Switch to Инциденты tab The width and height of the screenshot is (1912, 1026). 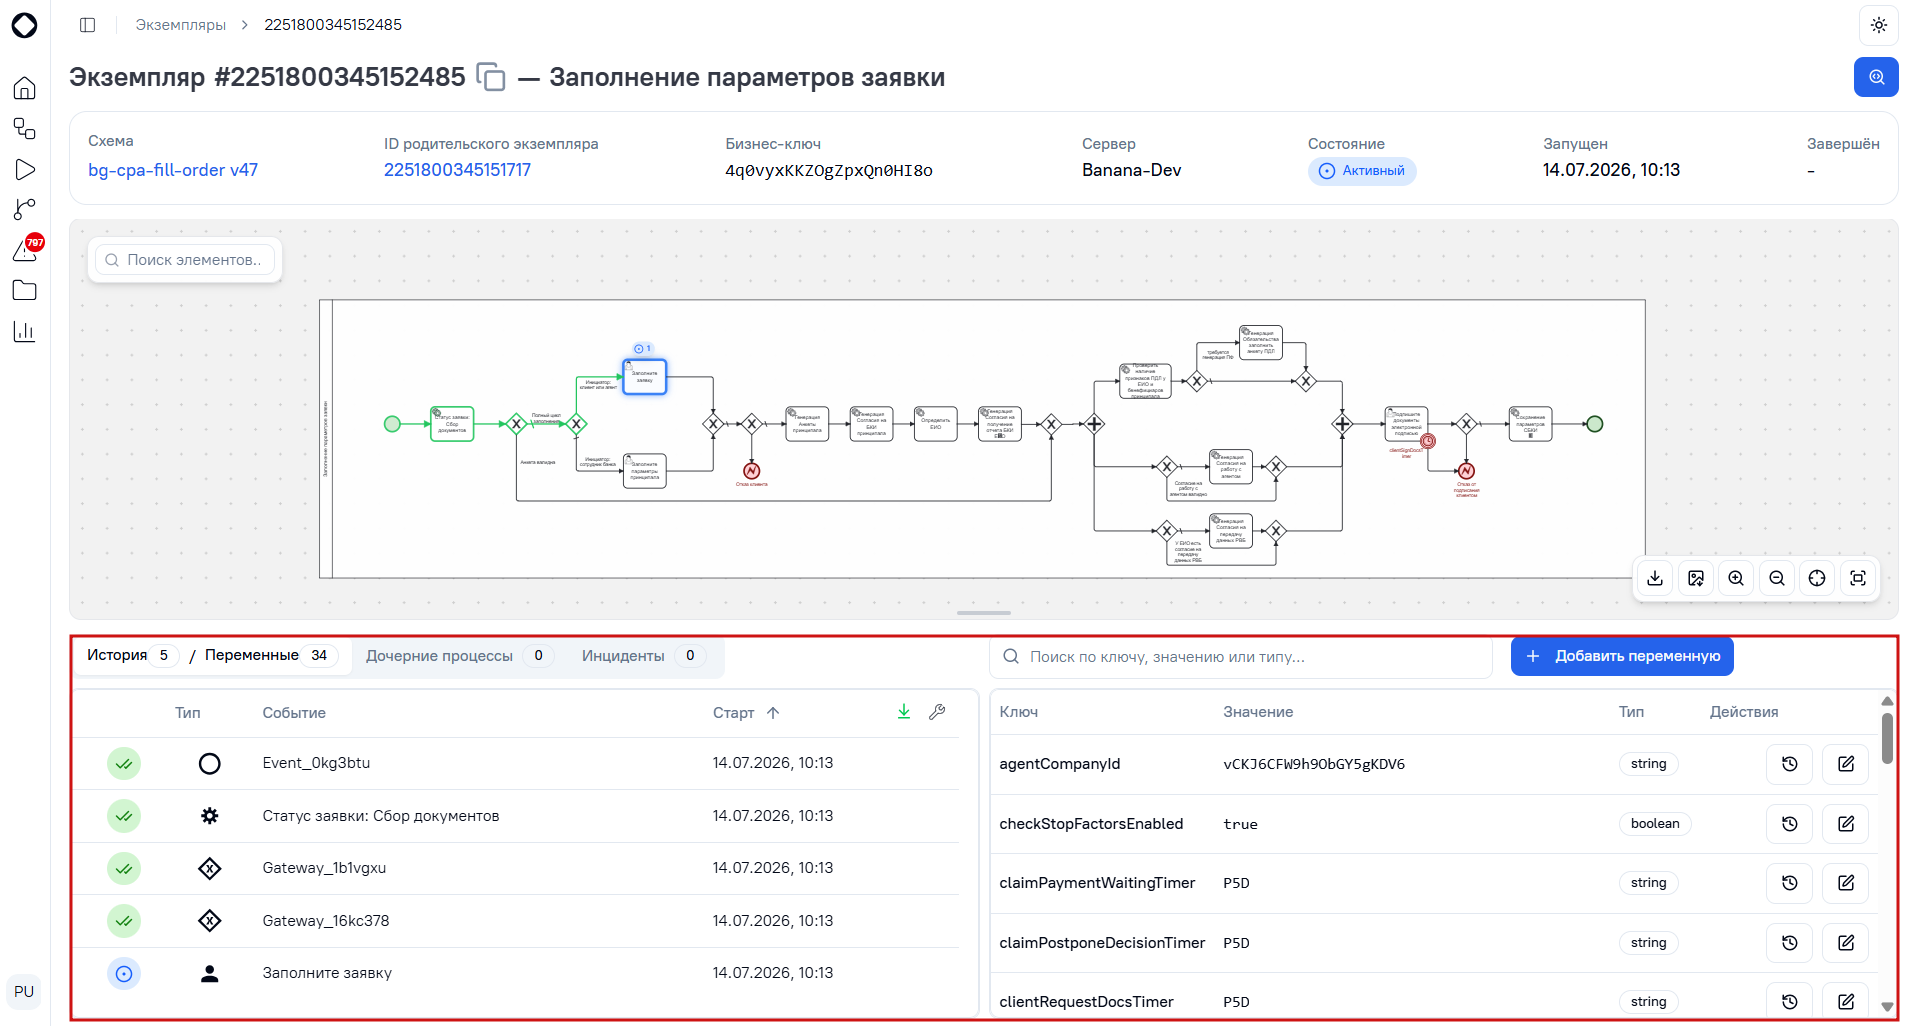coord(643,656)
